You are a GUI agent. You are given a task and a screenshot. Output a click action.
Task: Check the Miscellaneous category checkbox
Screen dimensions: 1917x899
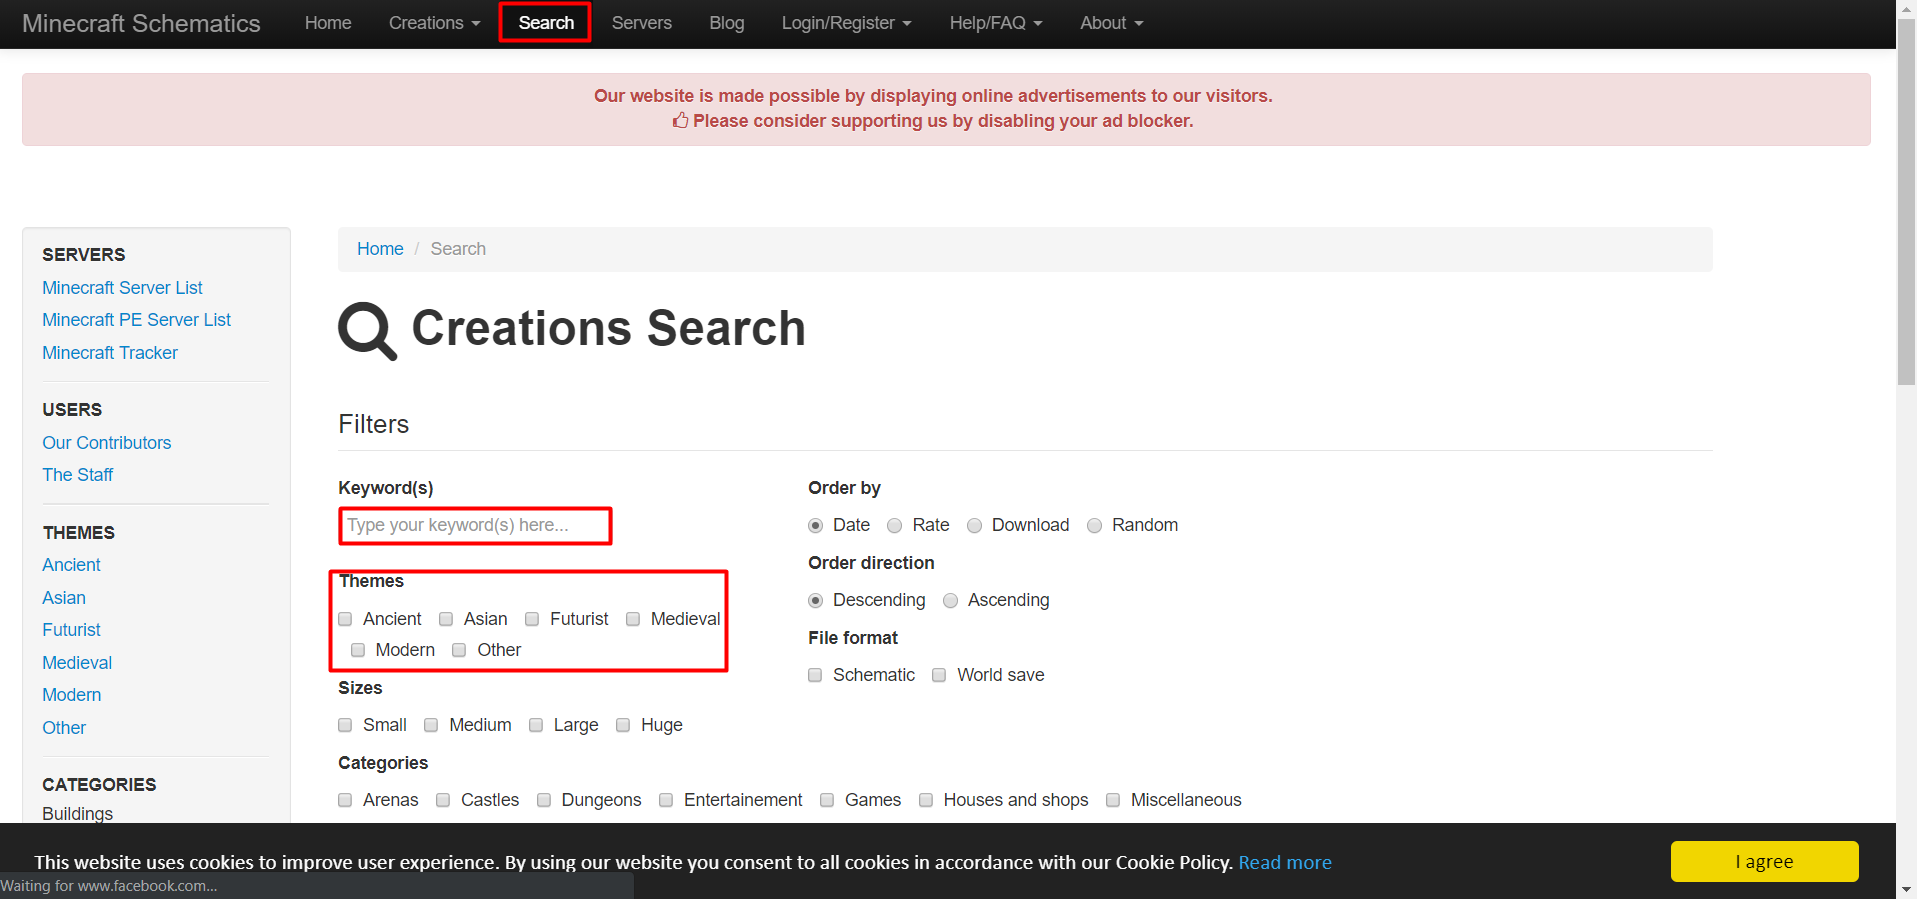[x=1113, y=800]
